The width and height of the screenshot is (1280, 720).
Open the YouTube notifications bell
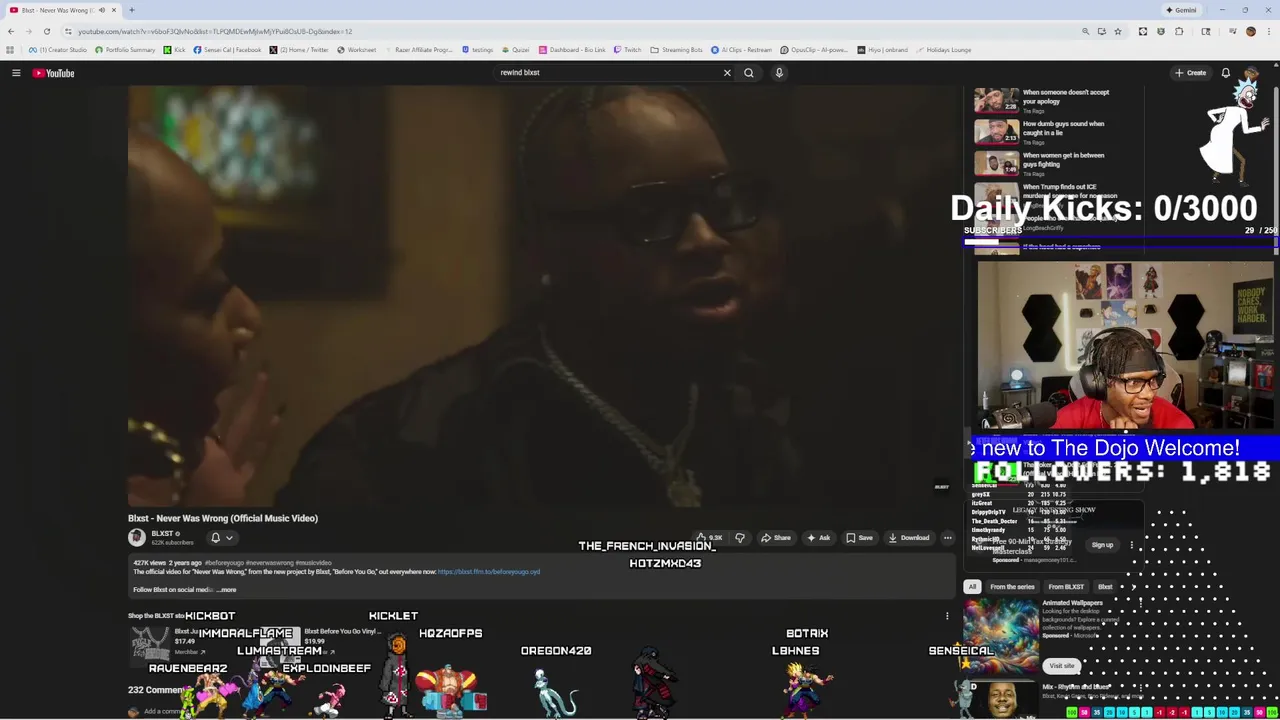click(x=1225, y=73)
